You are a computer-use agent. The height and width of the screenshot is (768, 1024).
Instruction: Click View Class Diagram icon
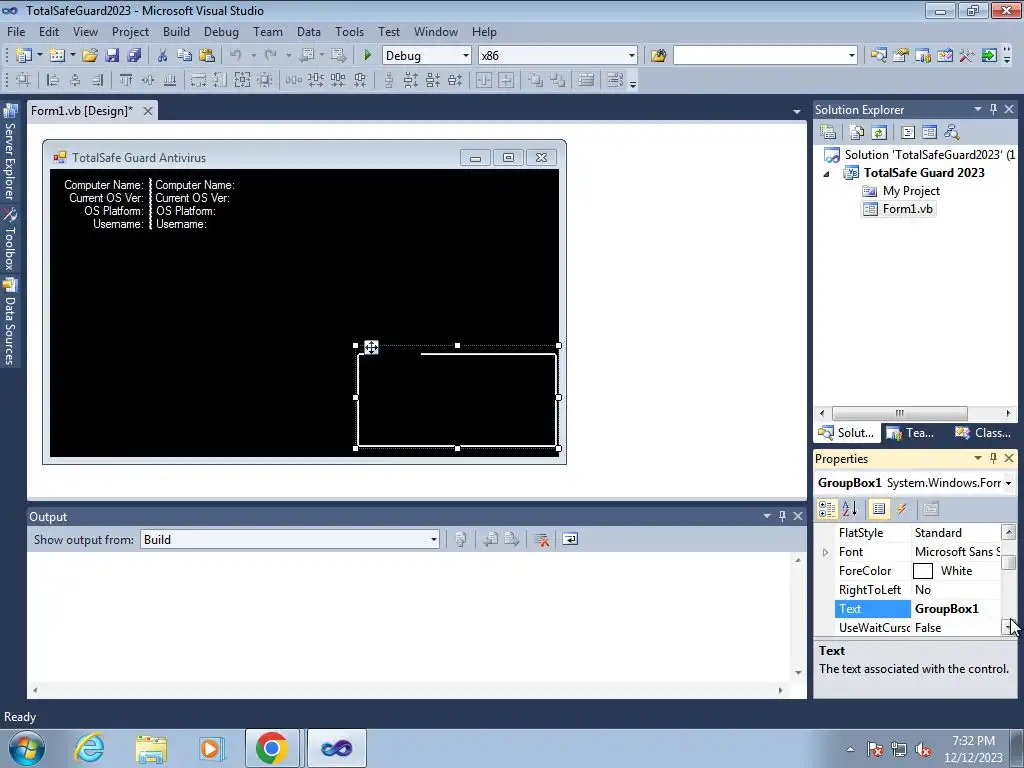952,133
